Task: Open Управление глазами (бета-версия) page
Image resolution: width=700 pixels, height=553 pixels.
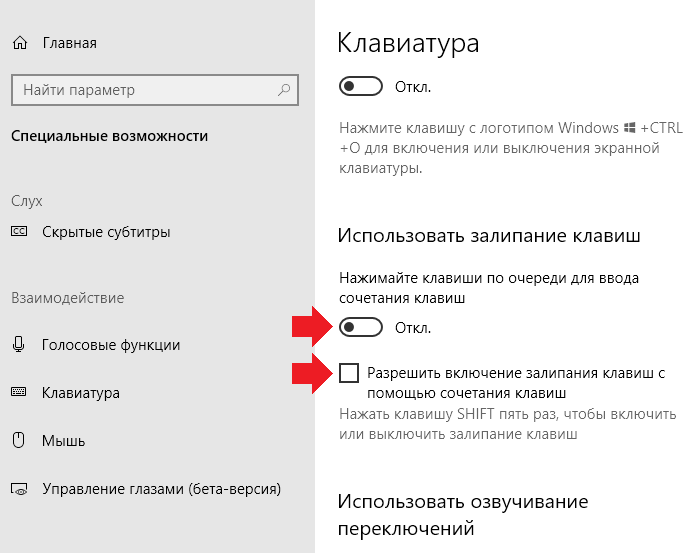Action: (x=162, y=489)
